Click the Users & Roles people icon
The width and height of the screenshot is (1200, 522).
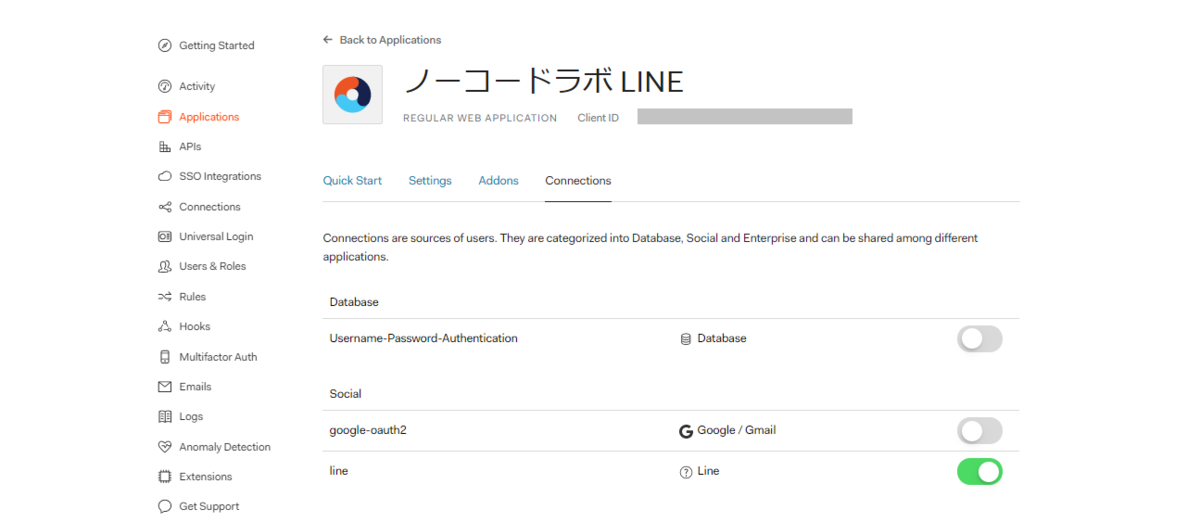(165, 267)
